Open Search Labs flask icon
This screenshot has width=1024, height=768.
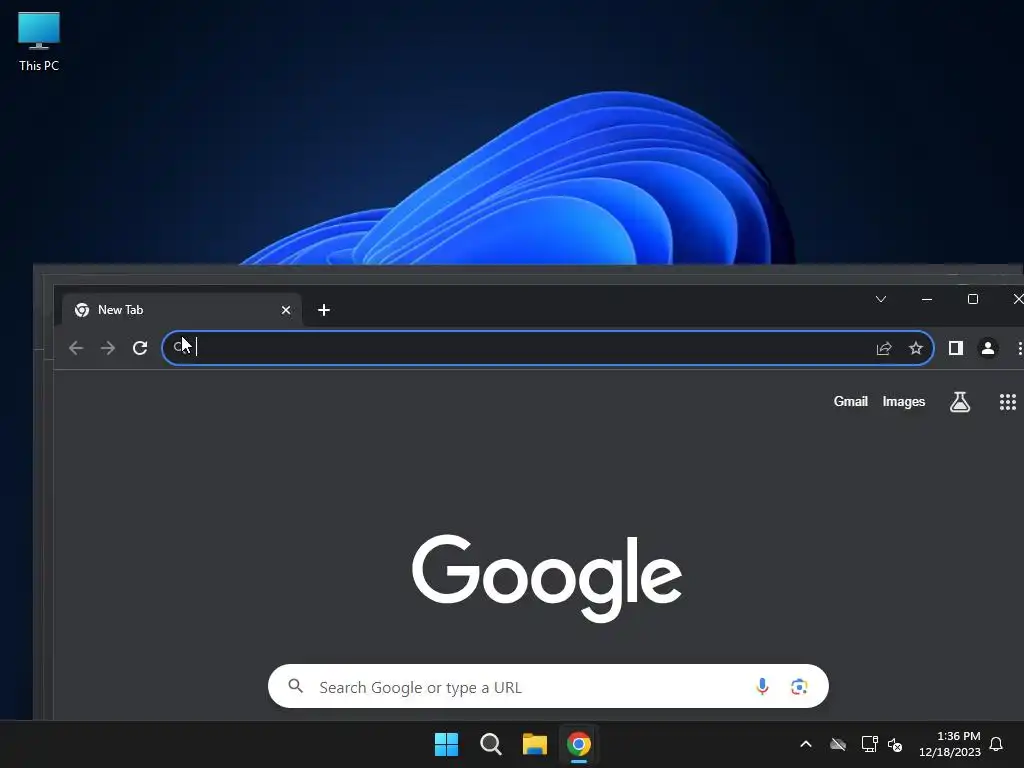click(959, 402)
